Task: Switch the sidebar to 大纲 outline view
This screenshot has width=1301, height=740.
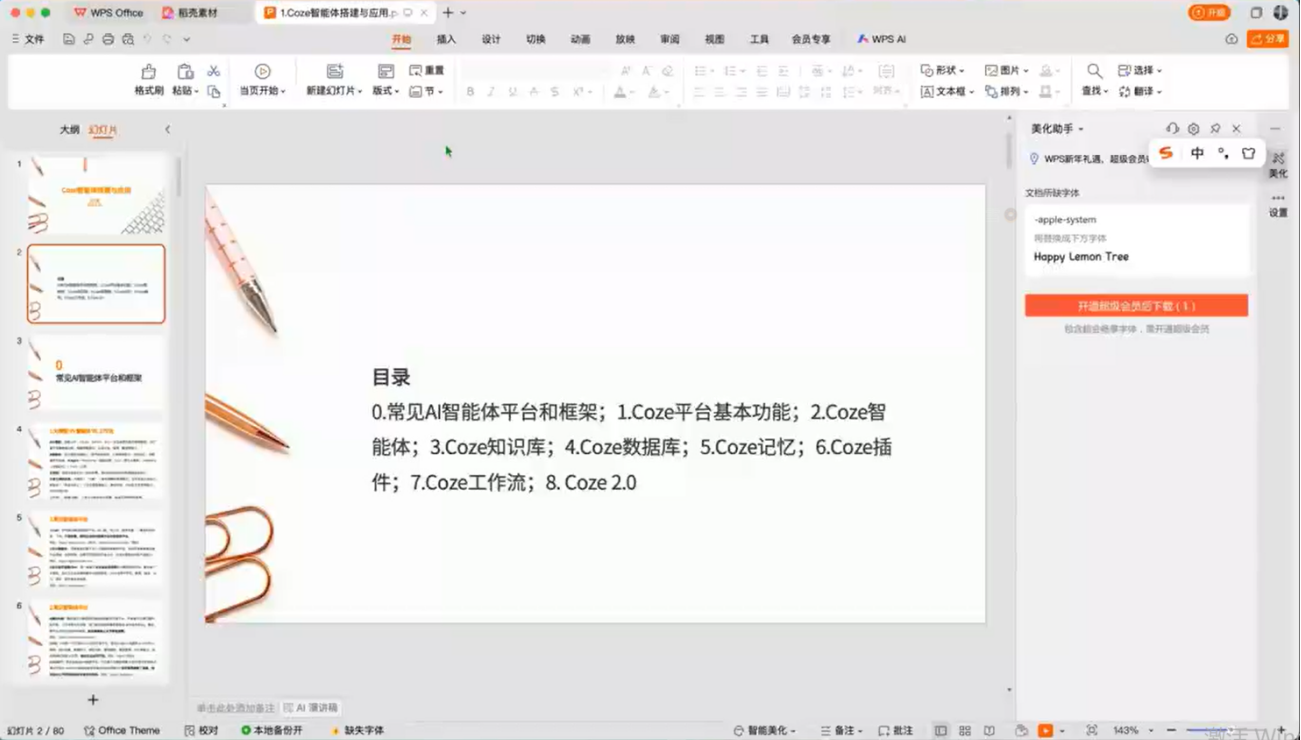Action: click(69, 130)
